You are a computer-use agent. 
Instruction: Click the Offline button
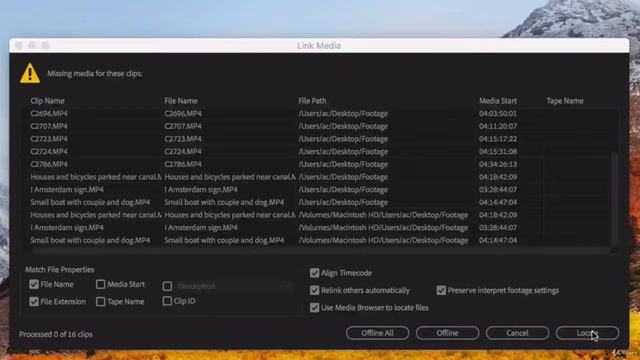[447, 333]
